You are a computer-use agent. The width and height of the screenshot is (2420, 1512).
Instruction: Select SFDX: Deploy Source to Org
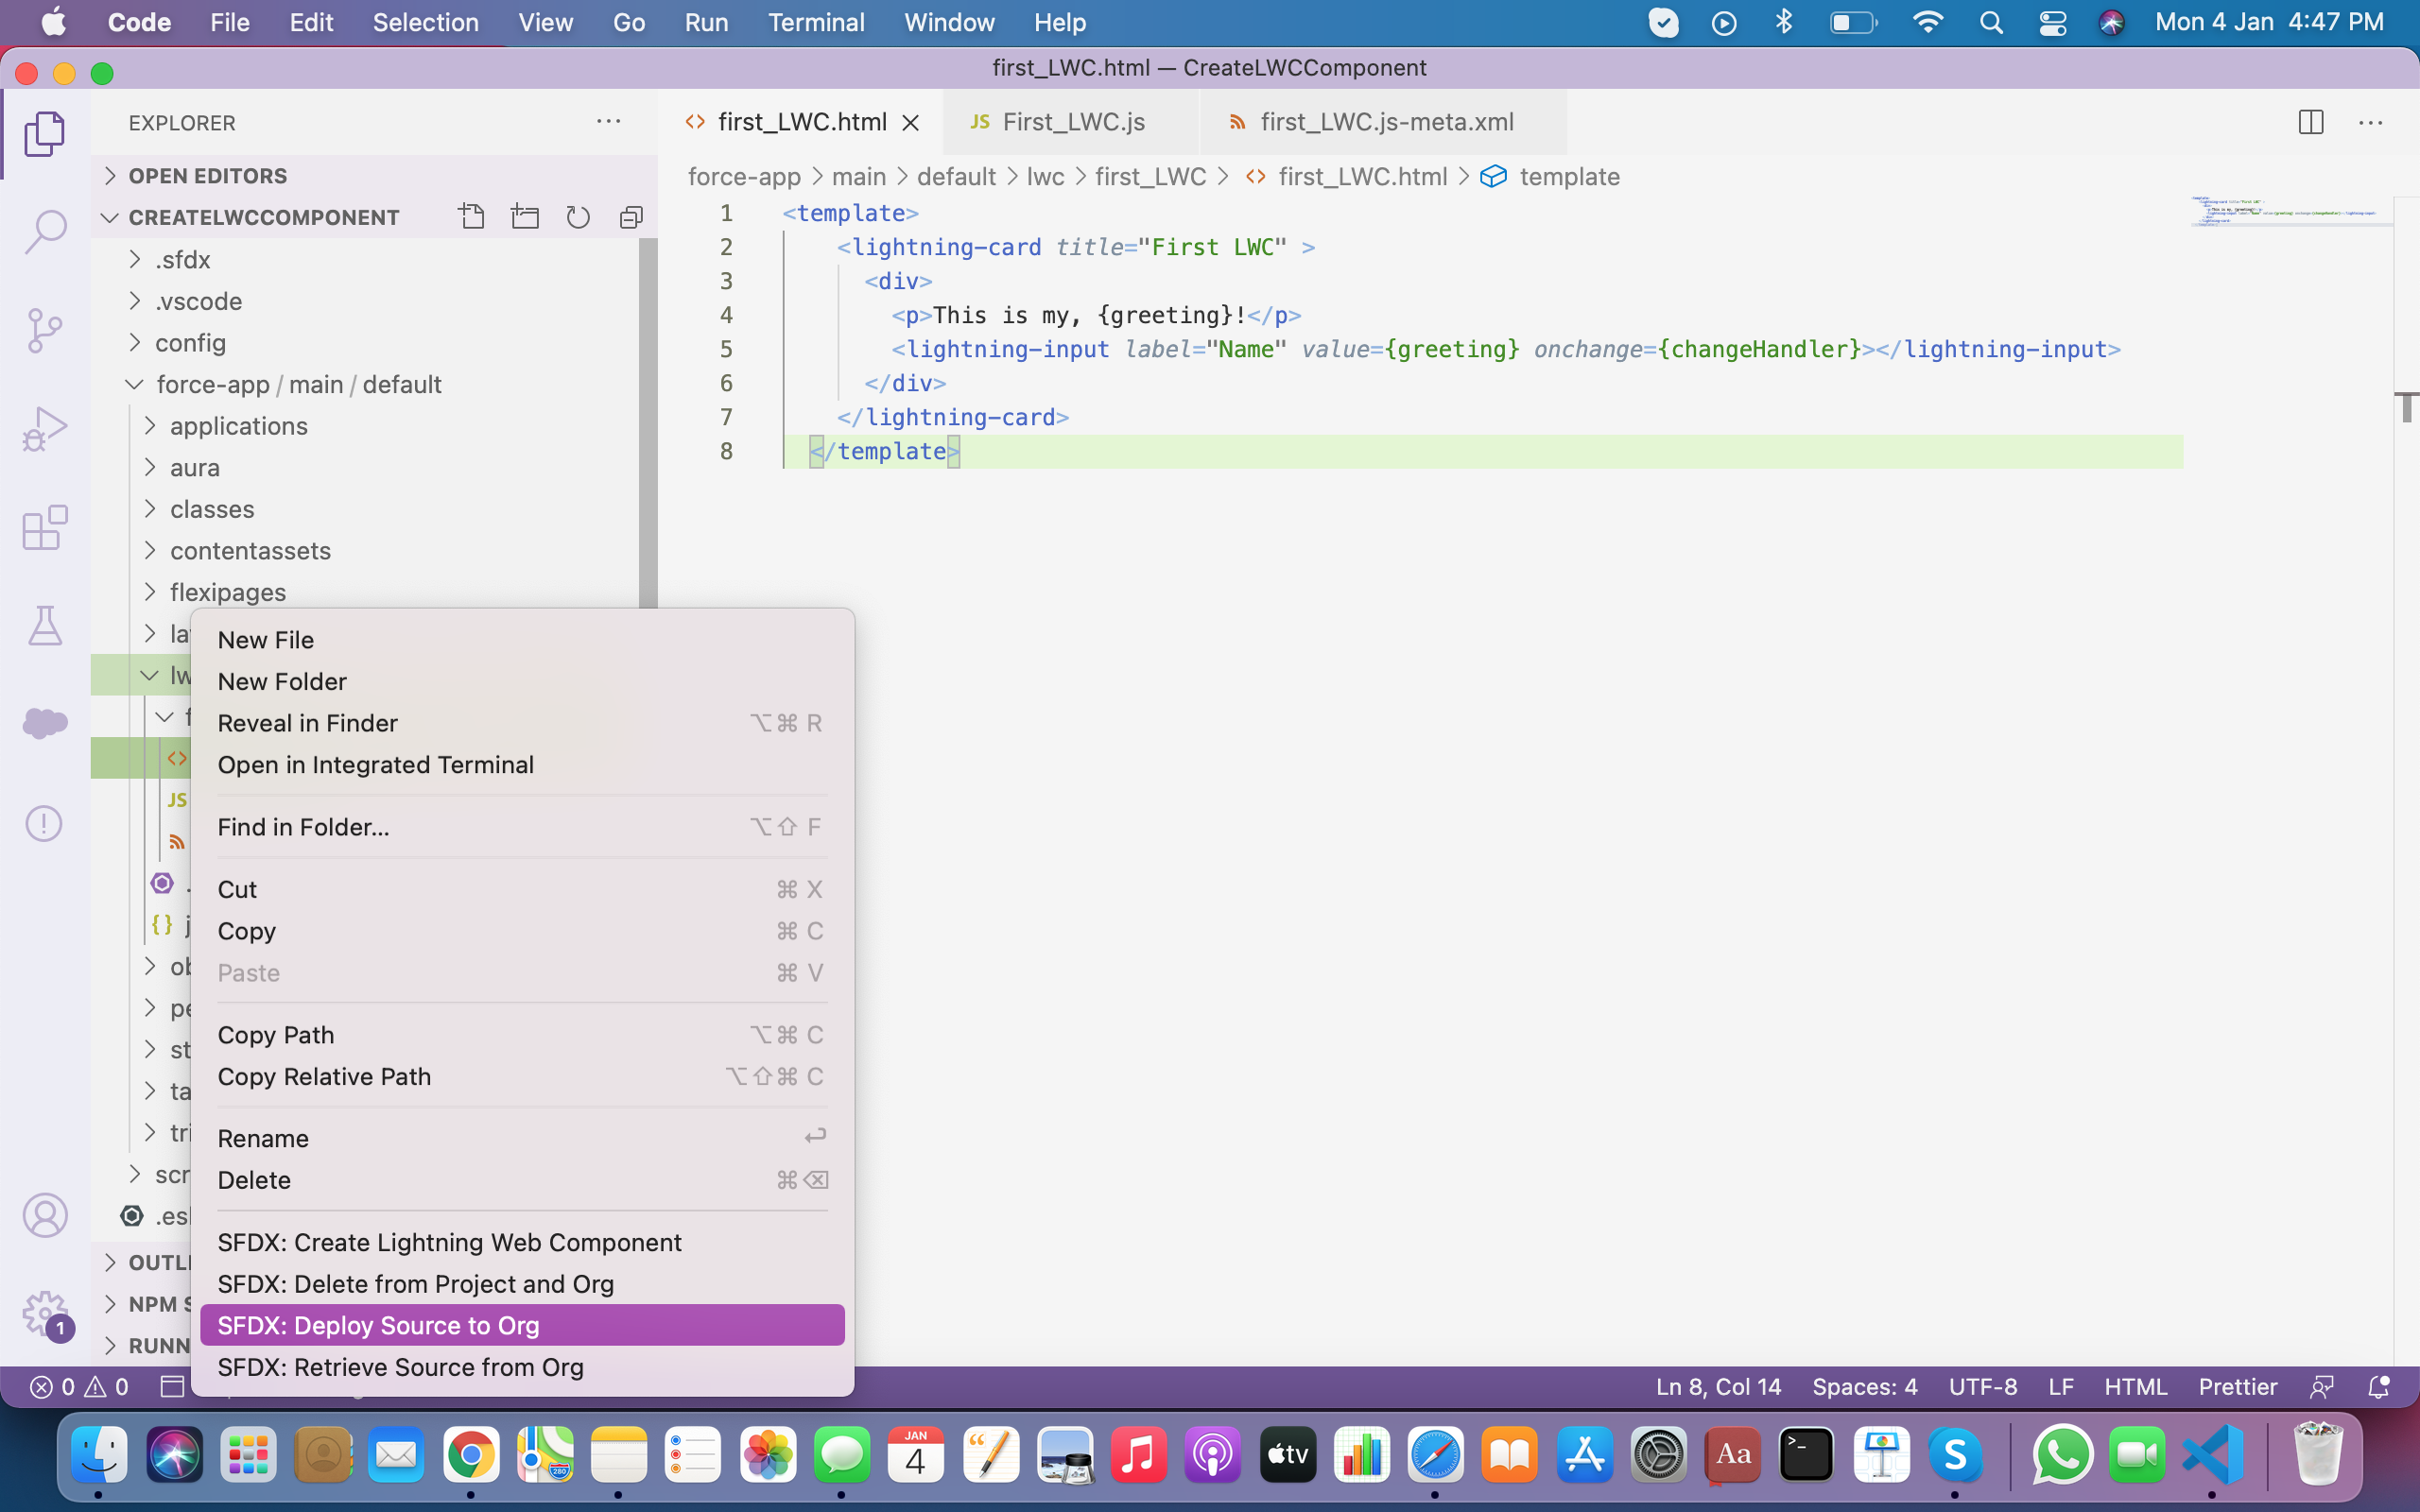[378, 1325]
